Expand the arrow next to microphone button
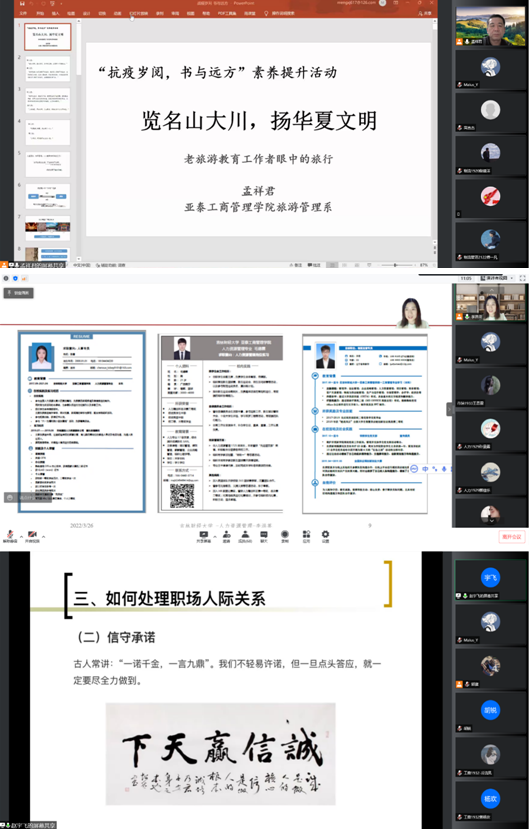The width and height of the screenshot is (529, 829). click(x=21, y=537)
